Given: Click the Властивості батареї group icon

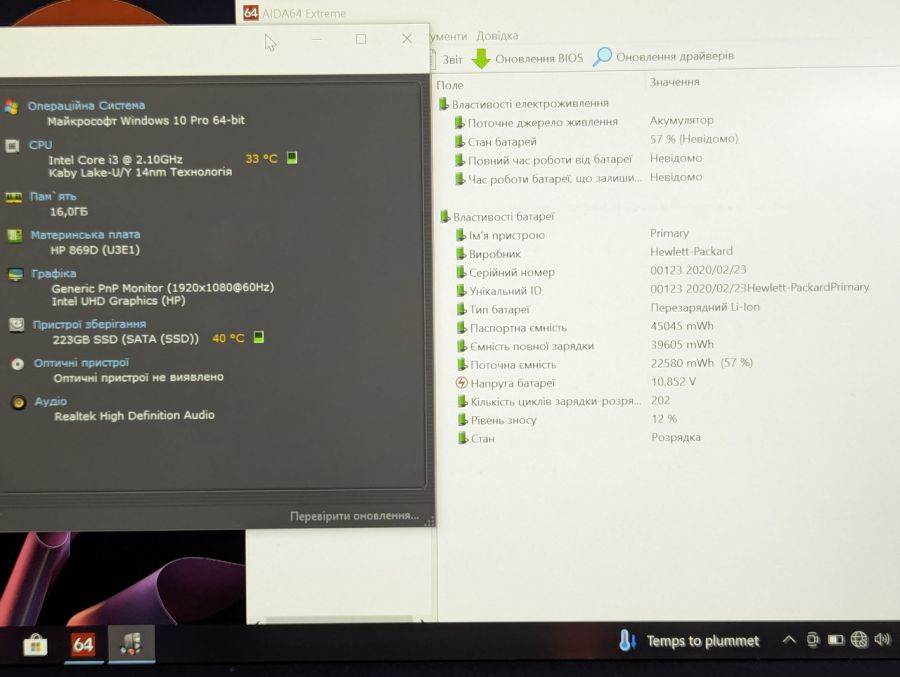Looking at the screenshot, I should click(445, 216).
